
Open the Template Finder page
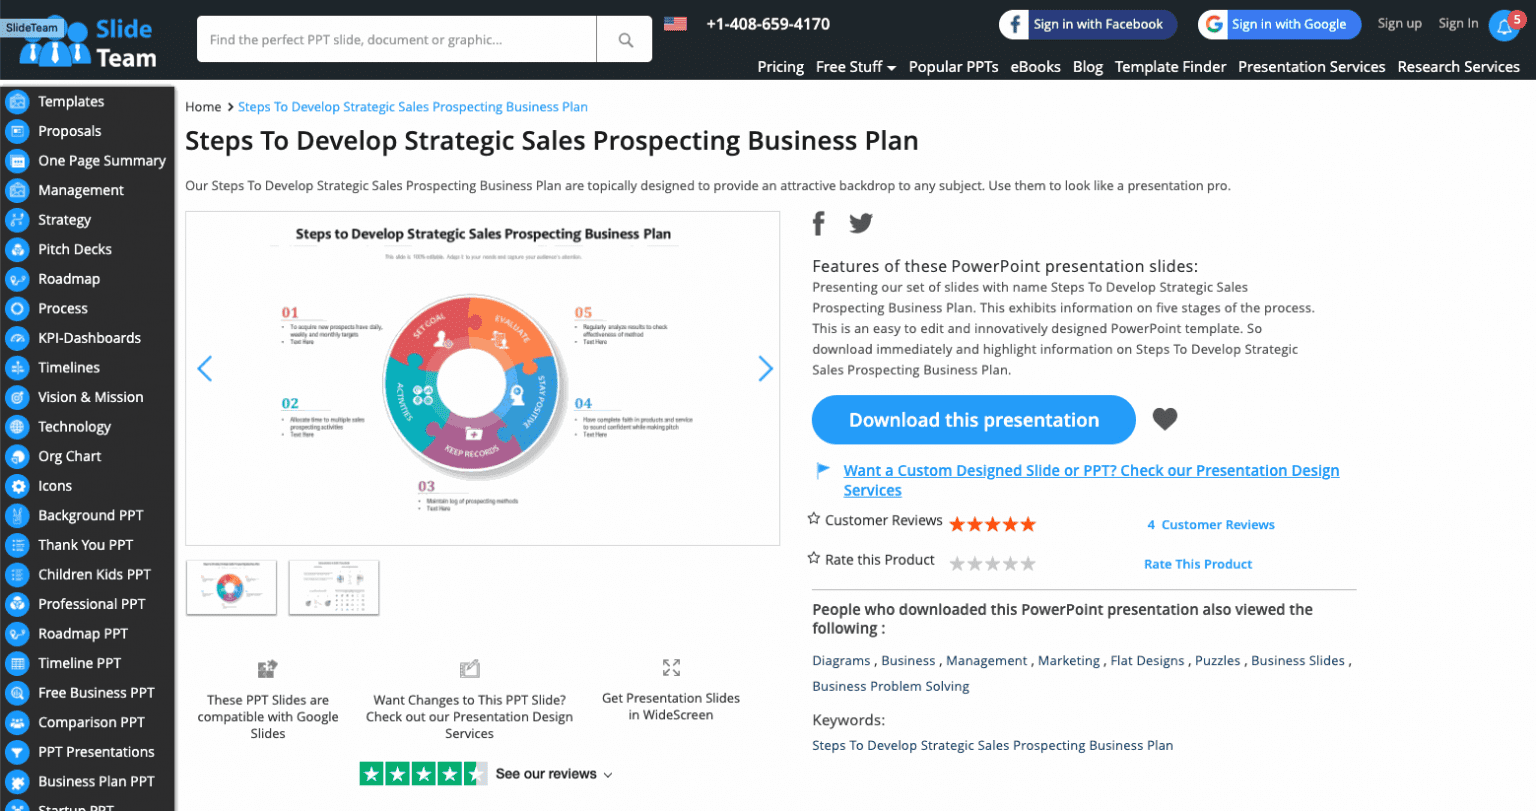click(1170, 67)
